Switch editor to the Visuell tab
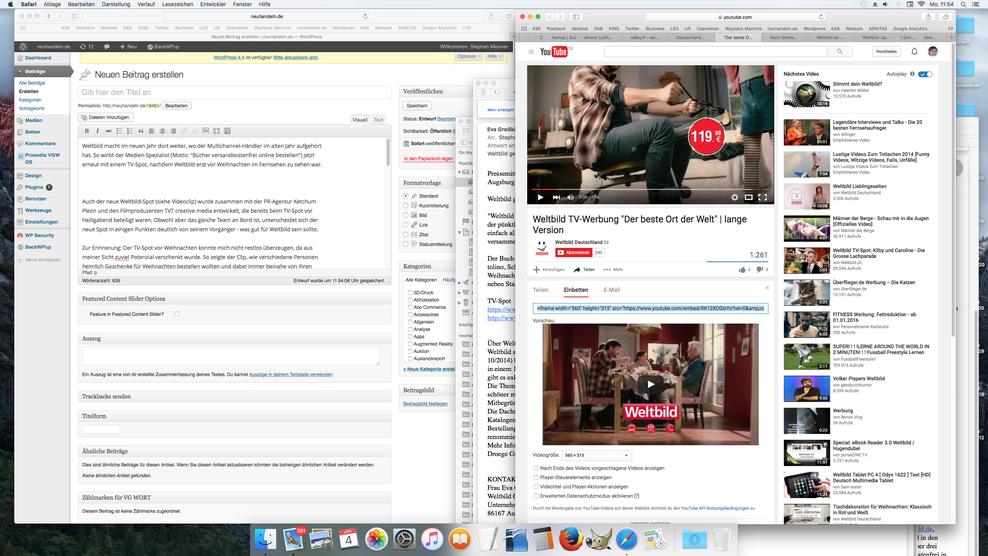The image size is (988, 556). (x=360, y=120)
